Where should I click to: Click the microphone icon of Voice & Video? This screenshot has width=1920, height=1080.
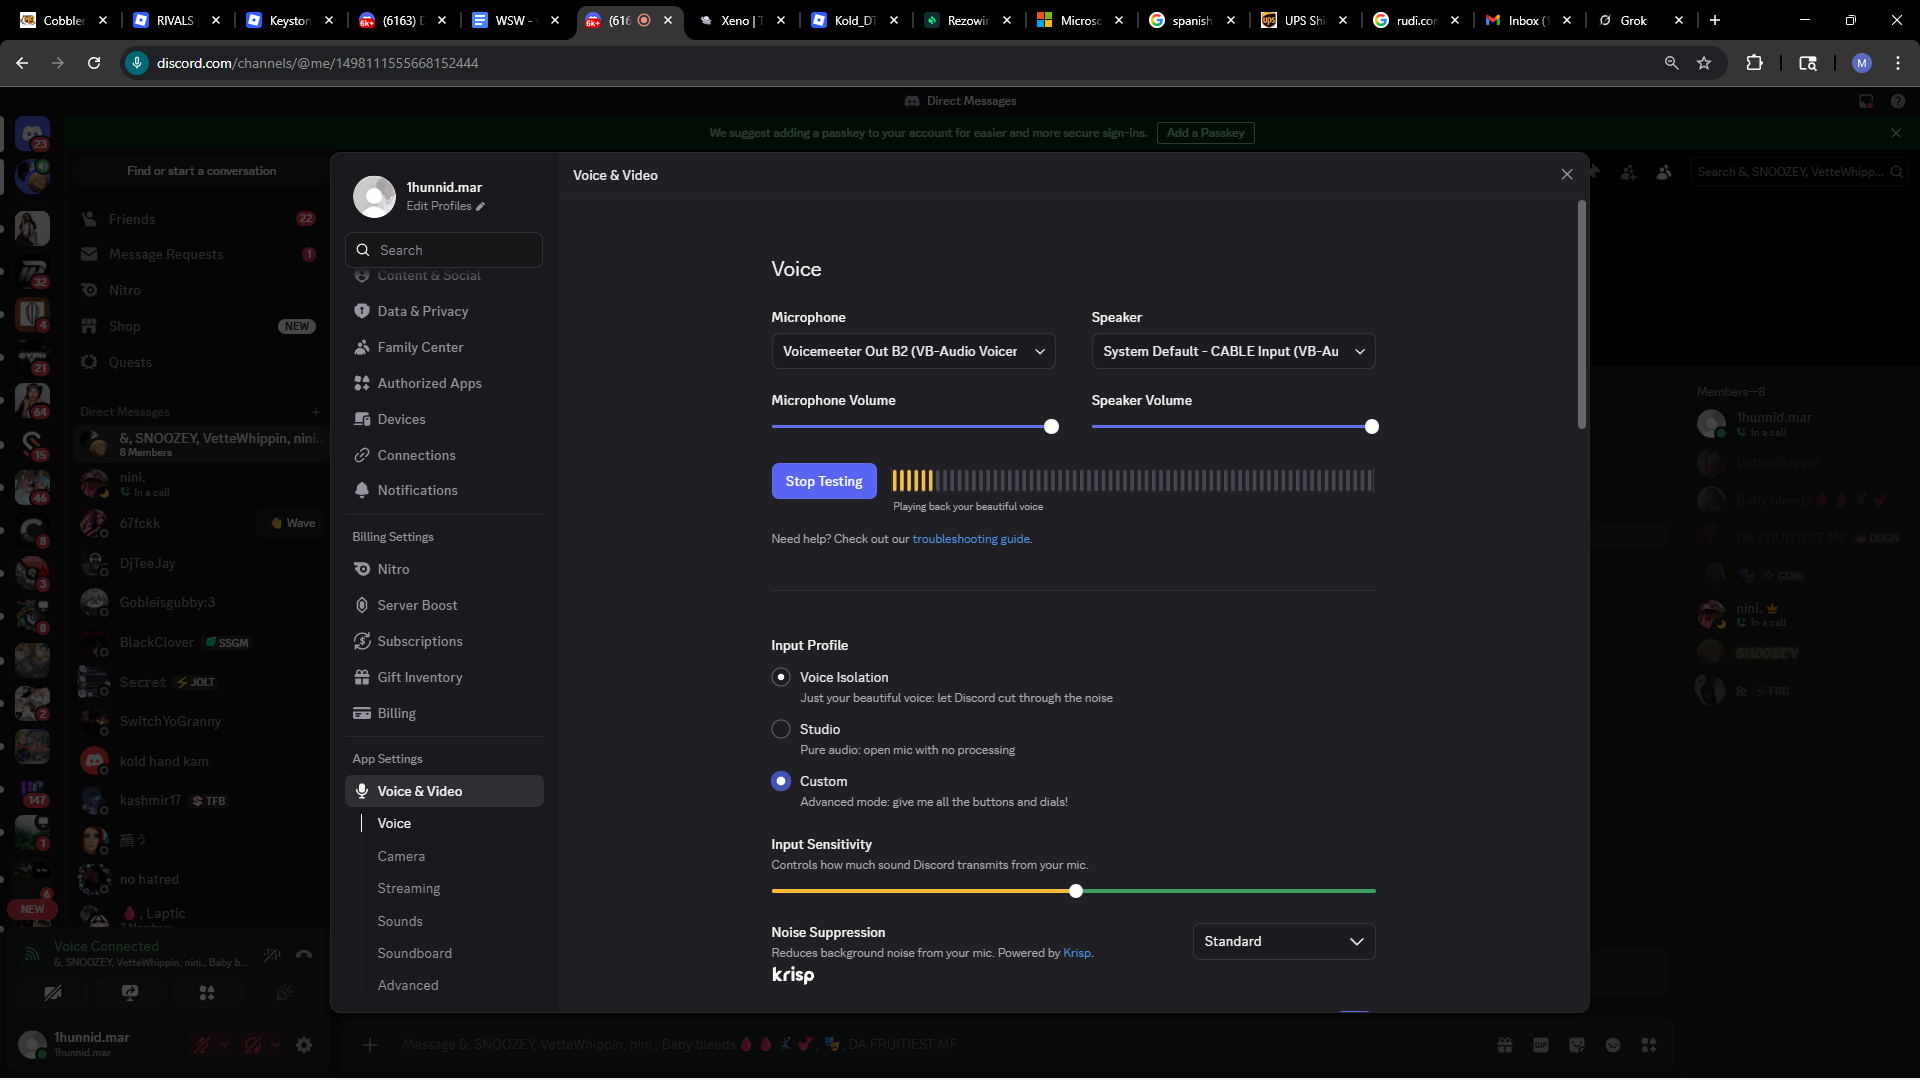[x=362, y=791]
